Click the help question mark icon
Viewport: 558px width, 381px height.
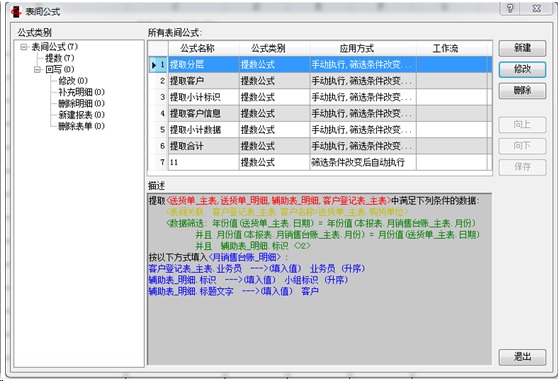pyautogui.click(x=510, y=8)
